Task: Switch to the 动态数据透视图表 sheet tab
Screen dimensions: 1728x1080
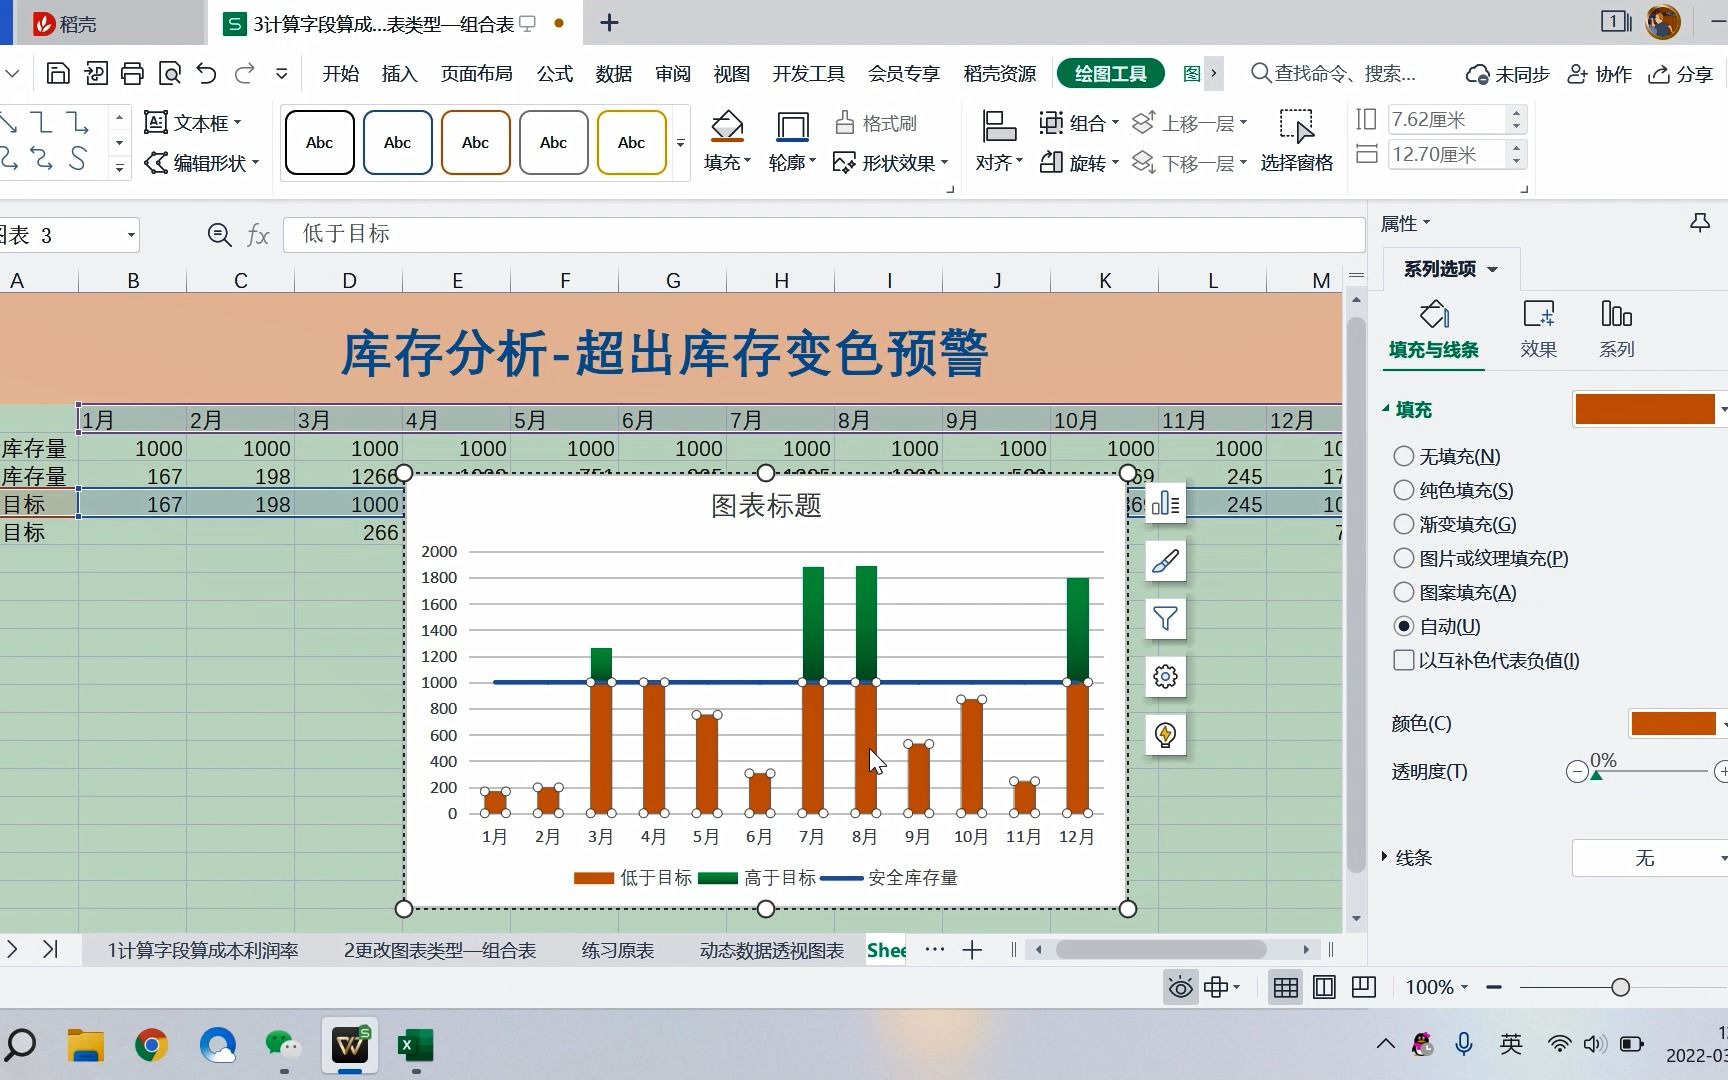Action: [771, 950]
